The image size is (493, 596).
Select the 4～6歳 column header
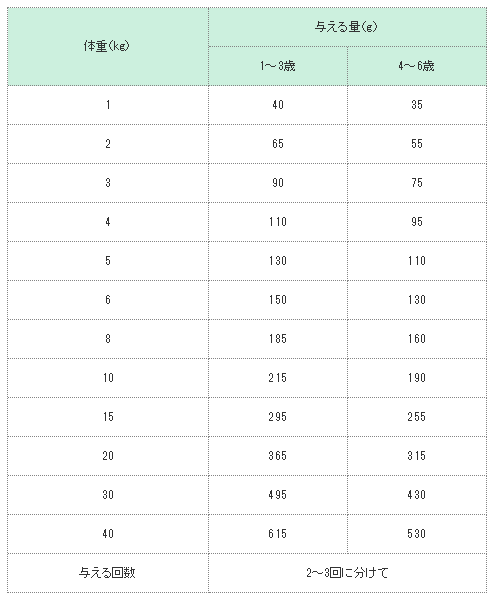point(417,66)
